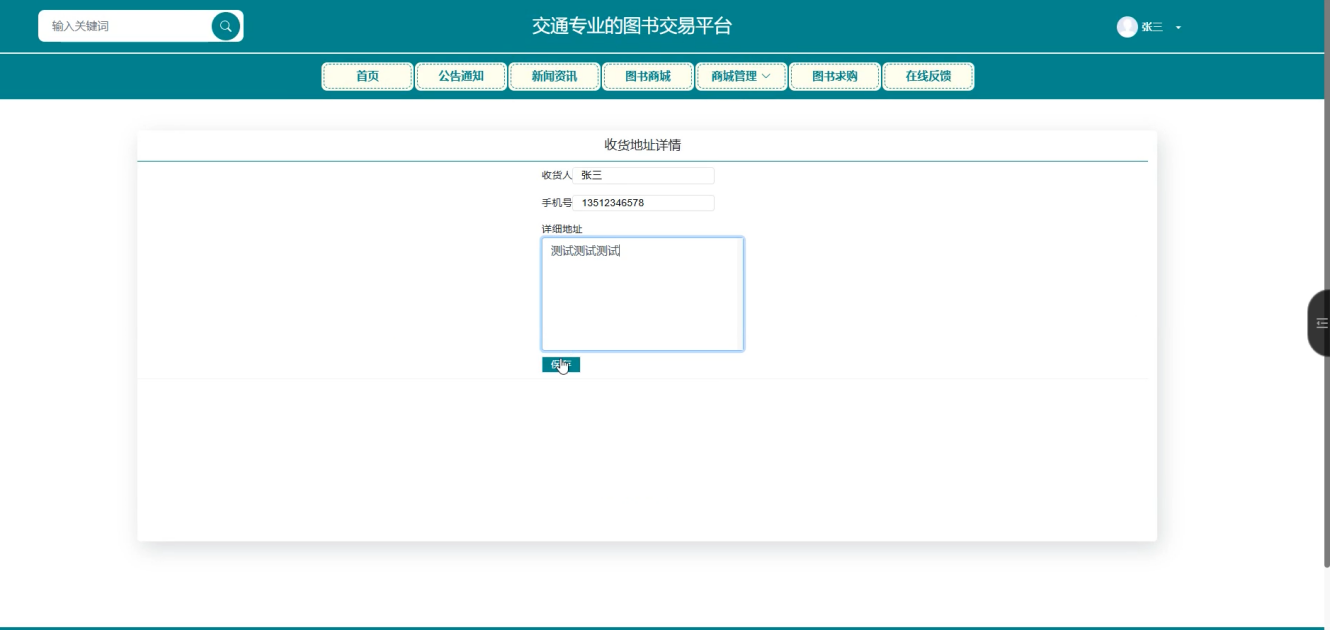Image resolution: width=1330 pixels, height=630 pixels.
Task: Click the 详细地址 textarea
Action: click(642, 294)
